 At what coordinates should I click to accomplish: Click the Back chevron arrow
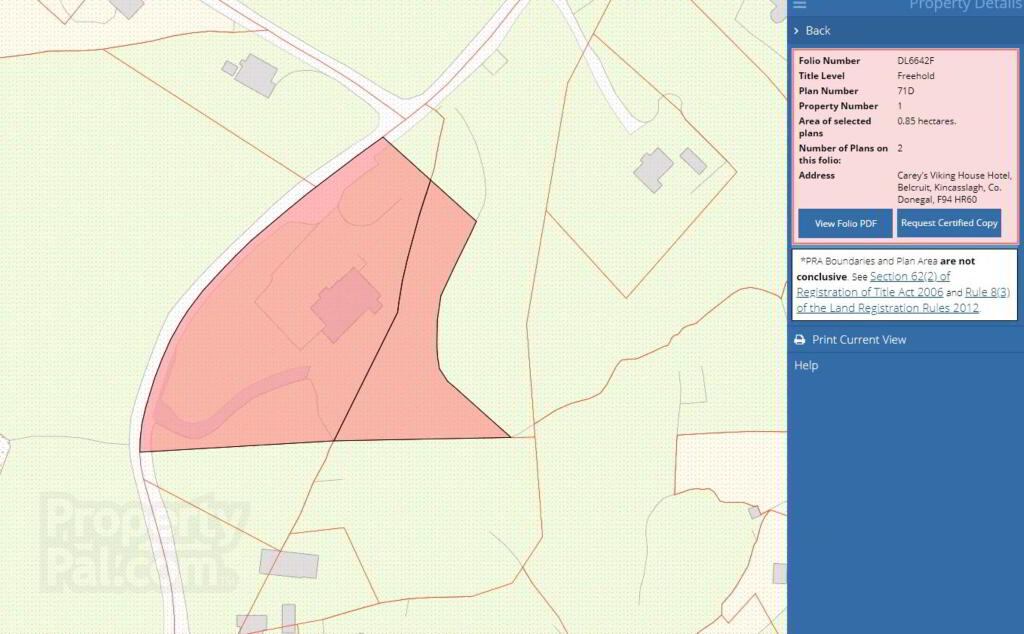pyautogui.click(x=796, y=31)
